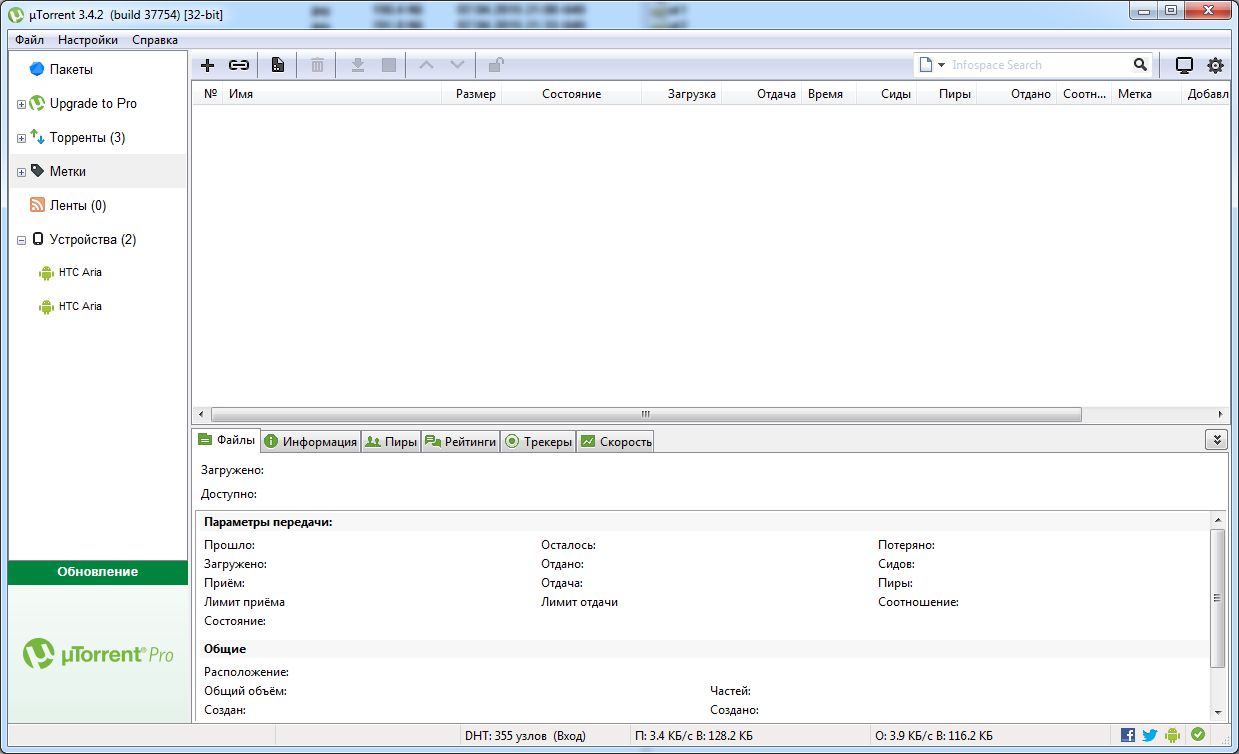1239x754 pixels.
Task: Switch to Информация tab
Action: pos(310,441)
